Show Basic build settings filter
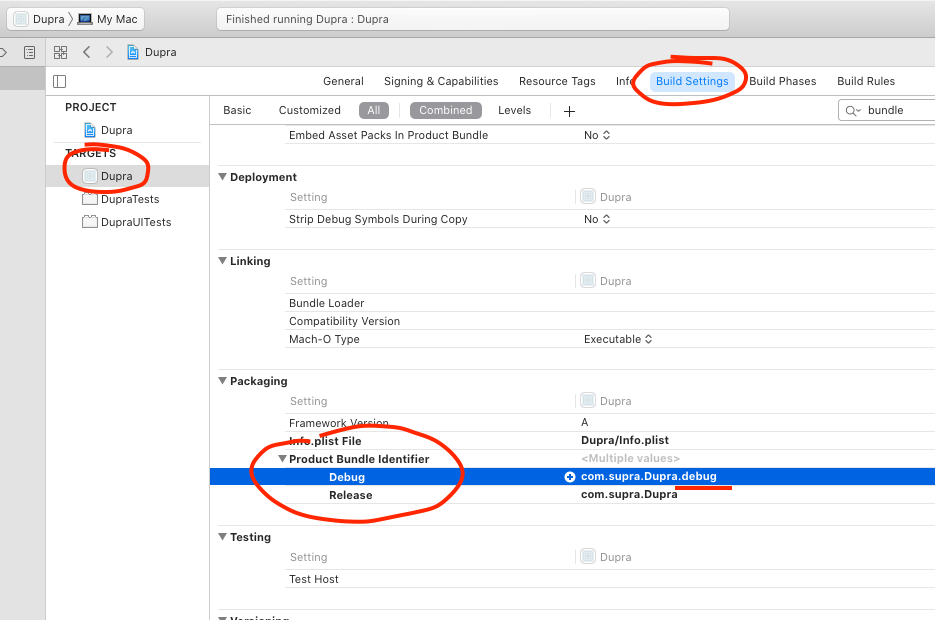The width and height of the screenshot is (935, 620). pyautogui.click(x=237, y=110)
